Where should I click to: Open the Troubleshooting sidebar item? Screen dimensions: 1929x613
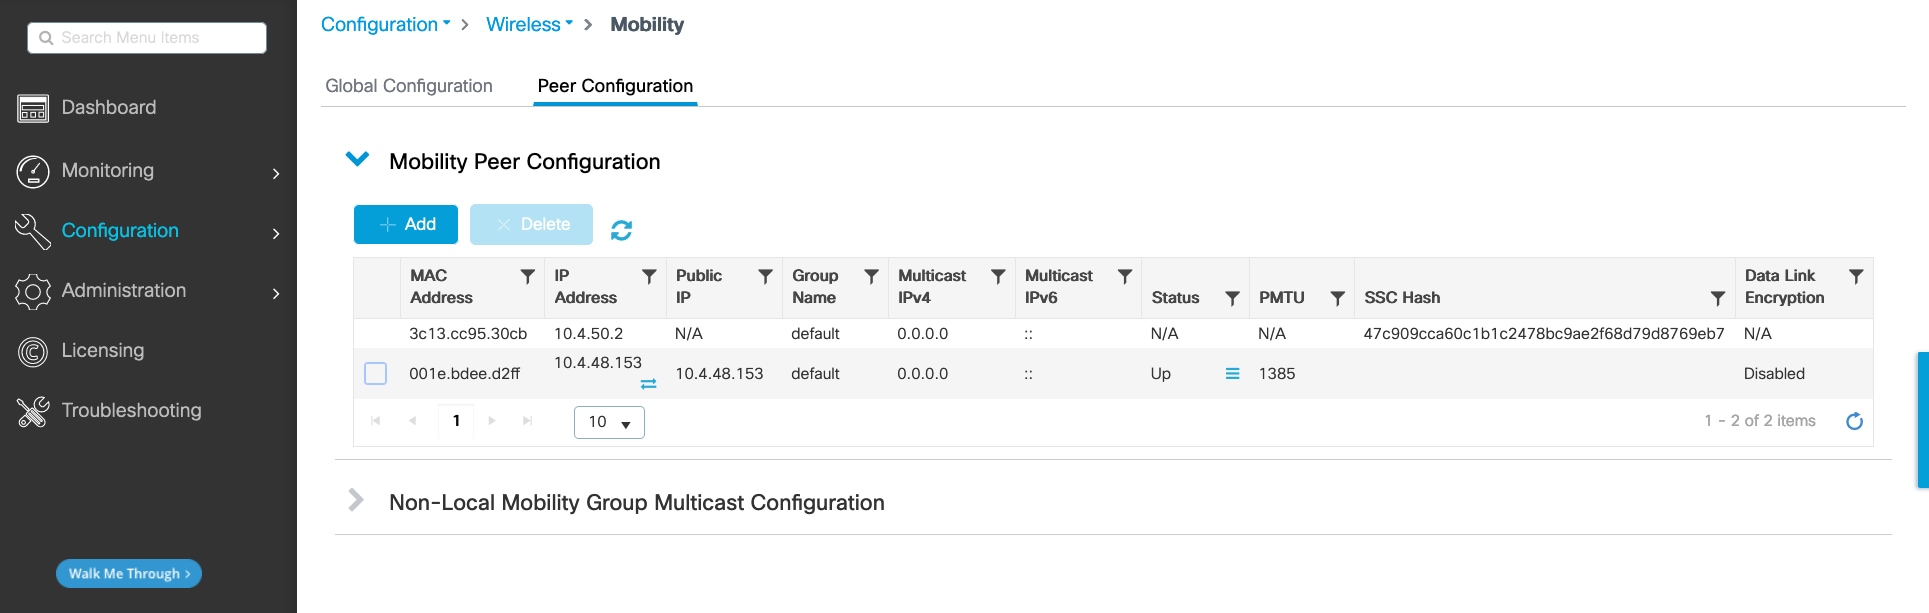pos(131,410)
